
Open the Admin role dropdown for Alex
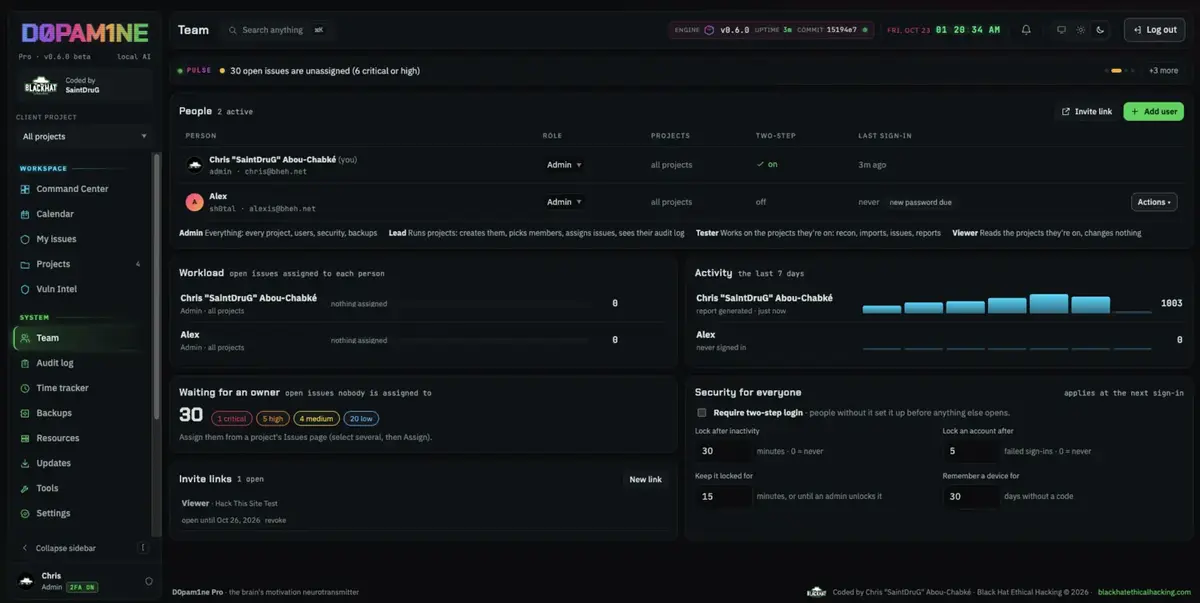click(564, 202)
